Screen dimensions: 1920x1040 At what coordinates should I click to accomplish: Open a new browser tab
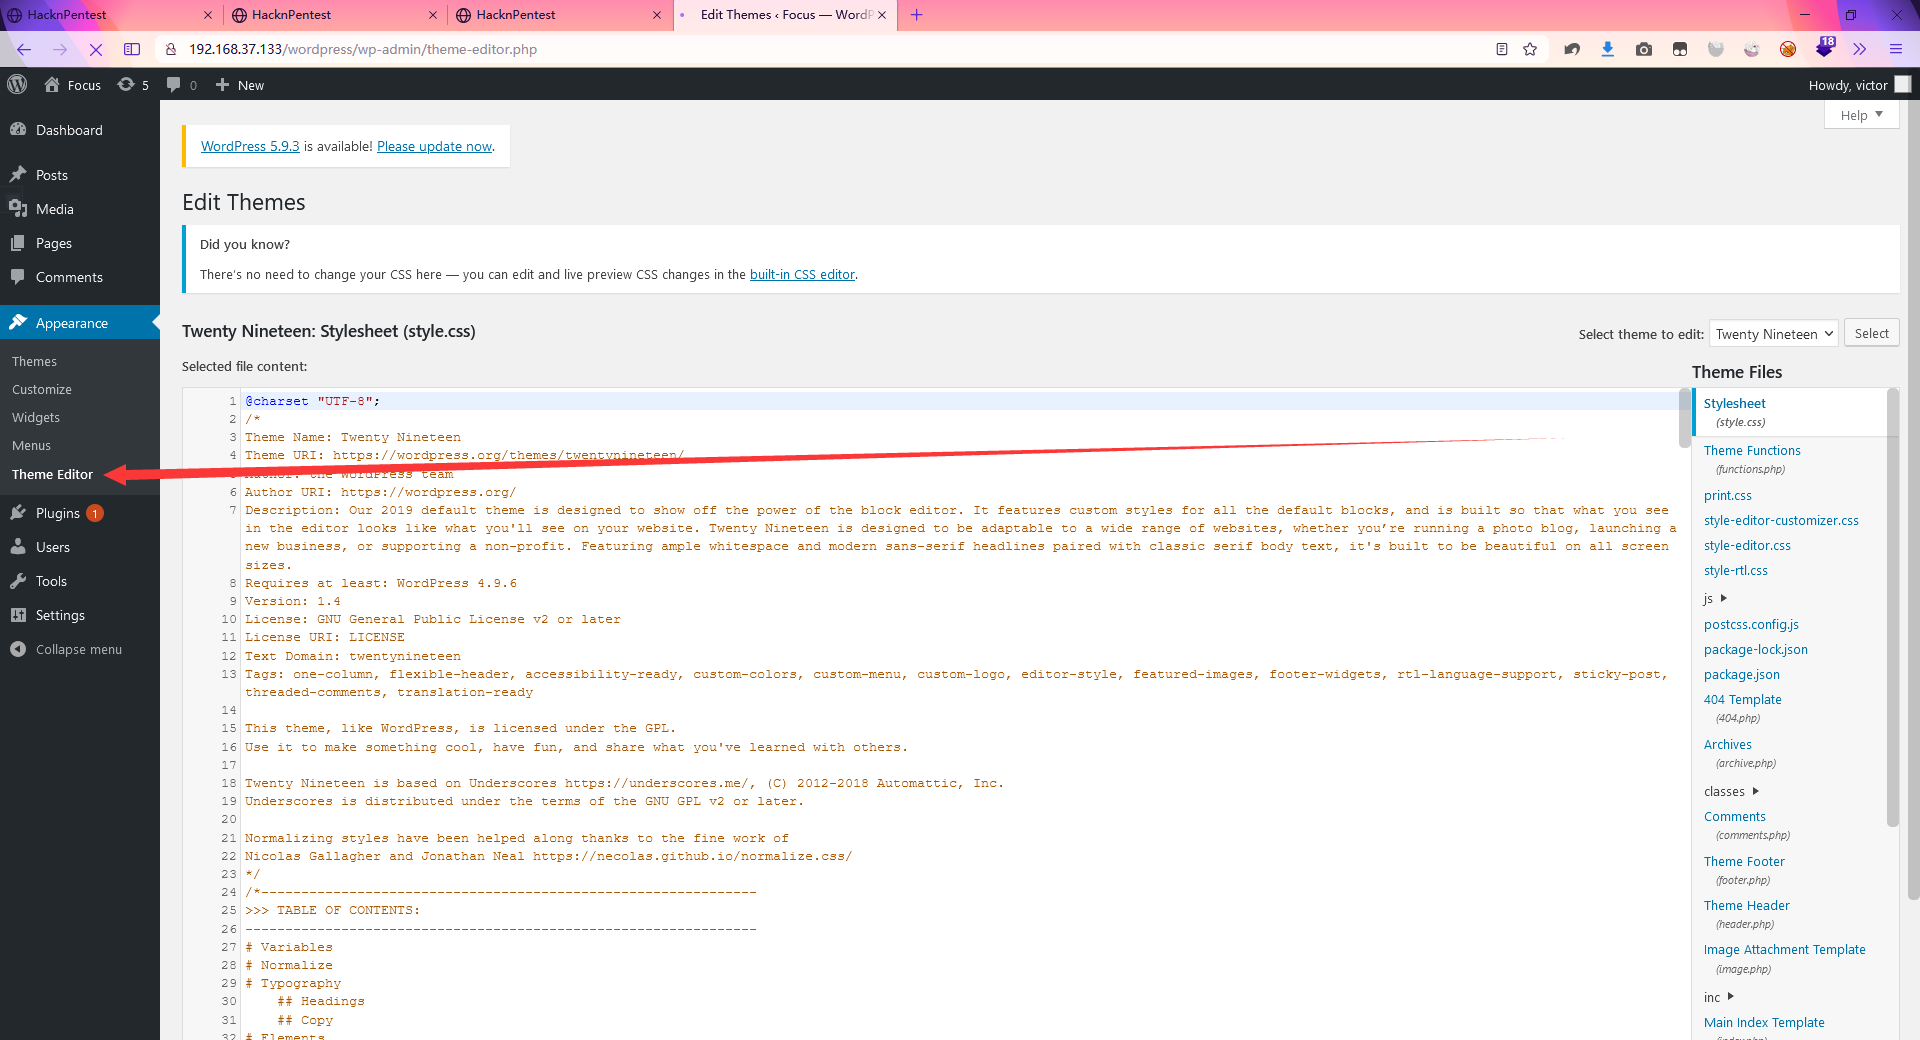pyautogui.click(x=916, y=15)
